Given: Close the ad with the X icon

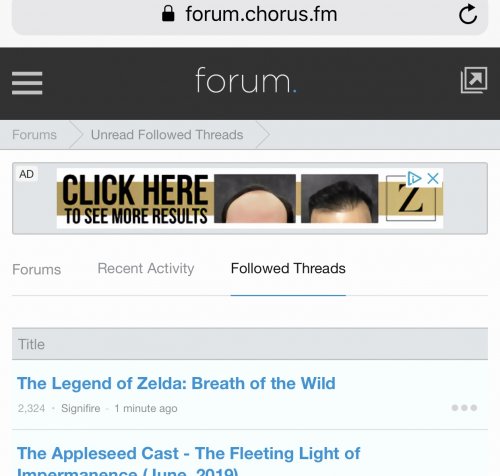Looking at the screenshot, I should 433,179.
